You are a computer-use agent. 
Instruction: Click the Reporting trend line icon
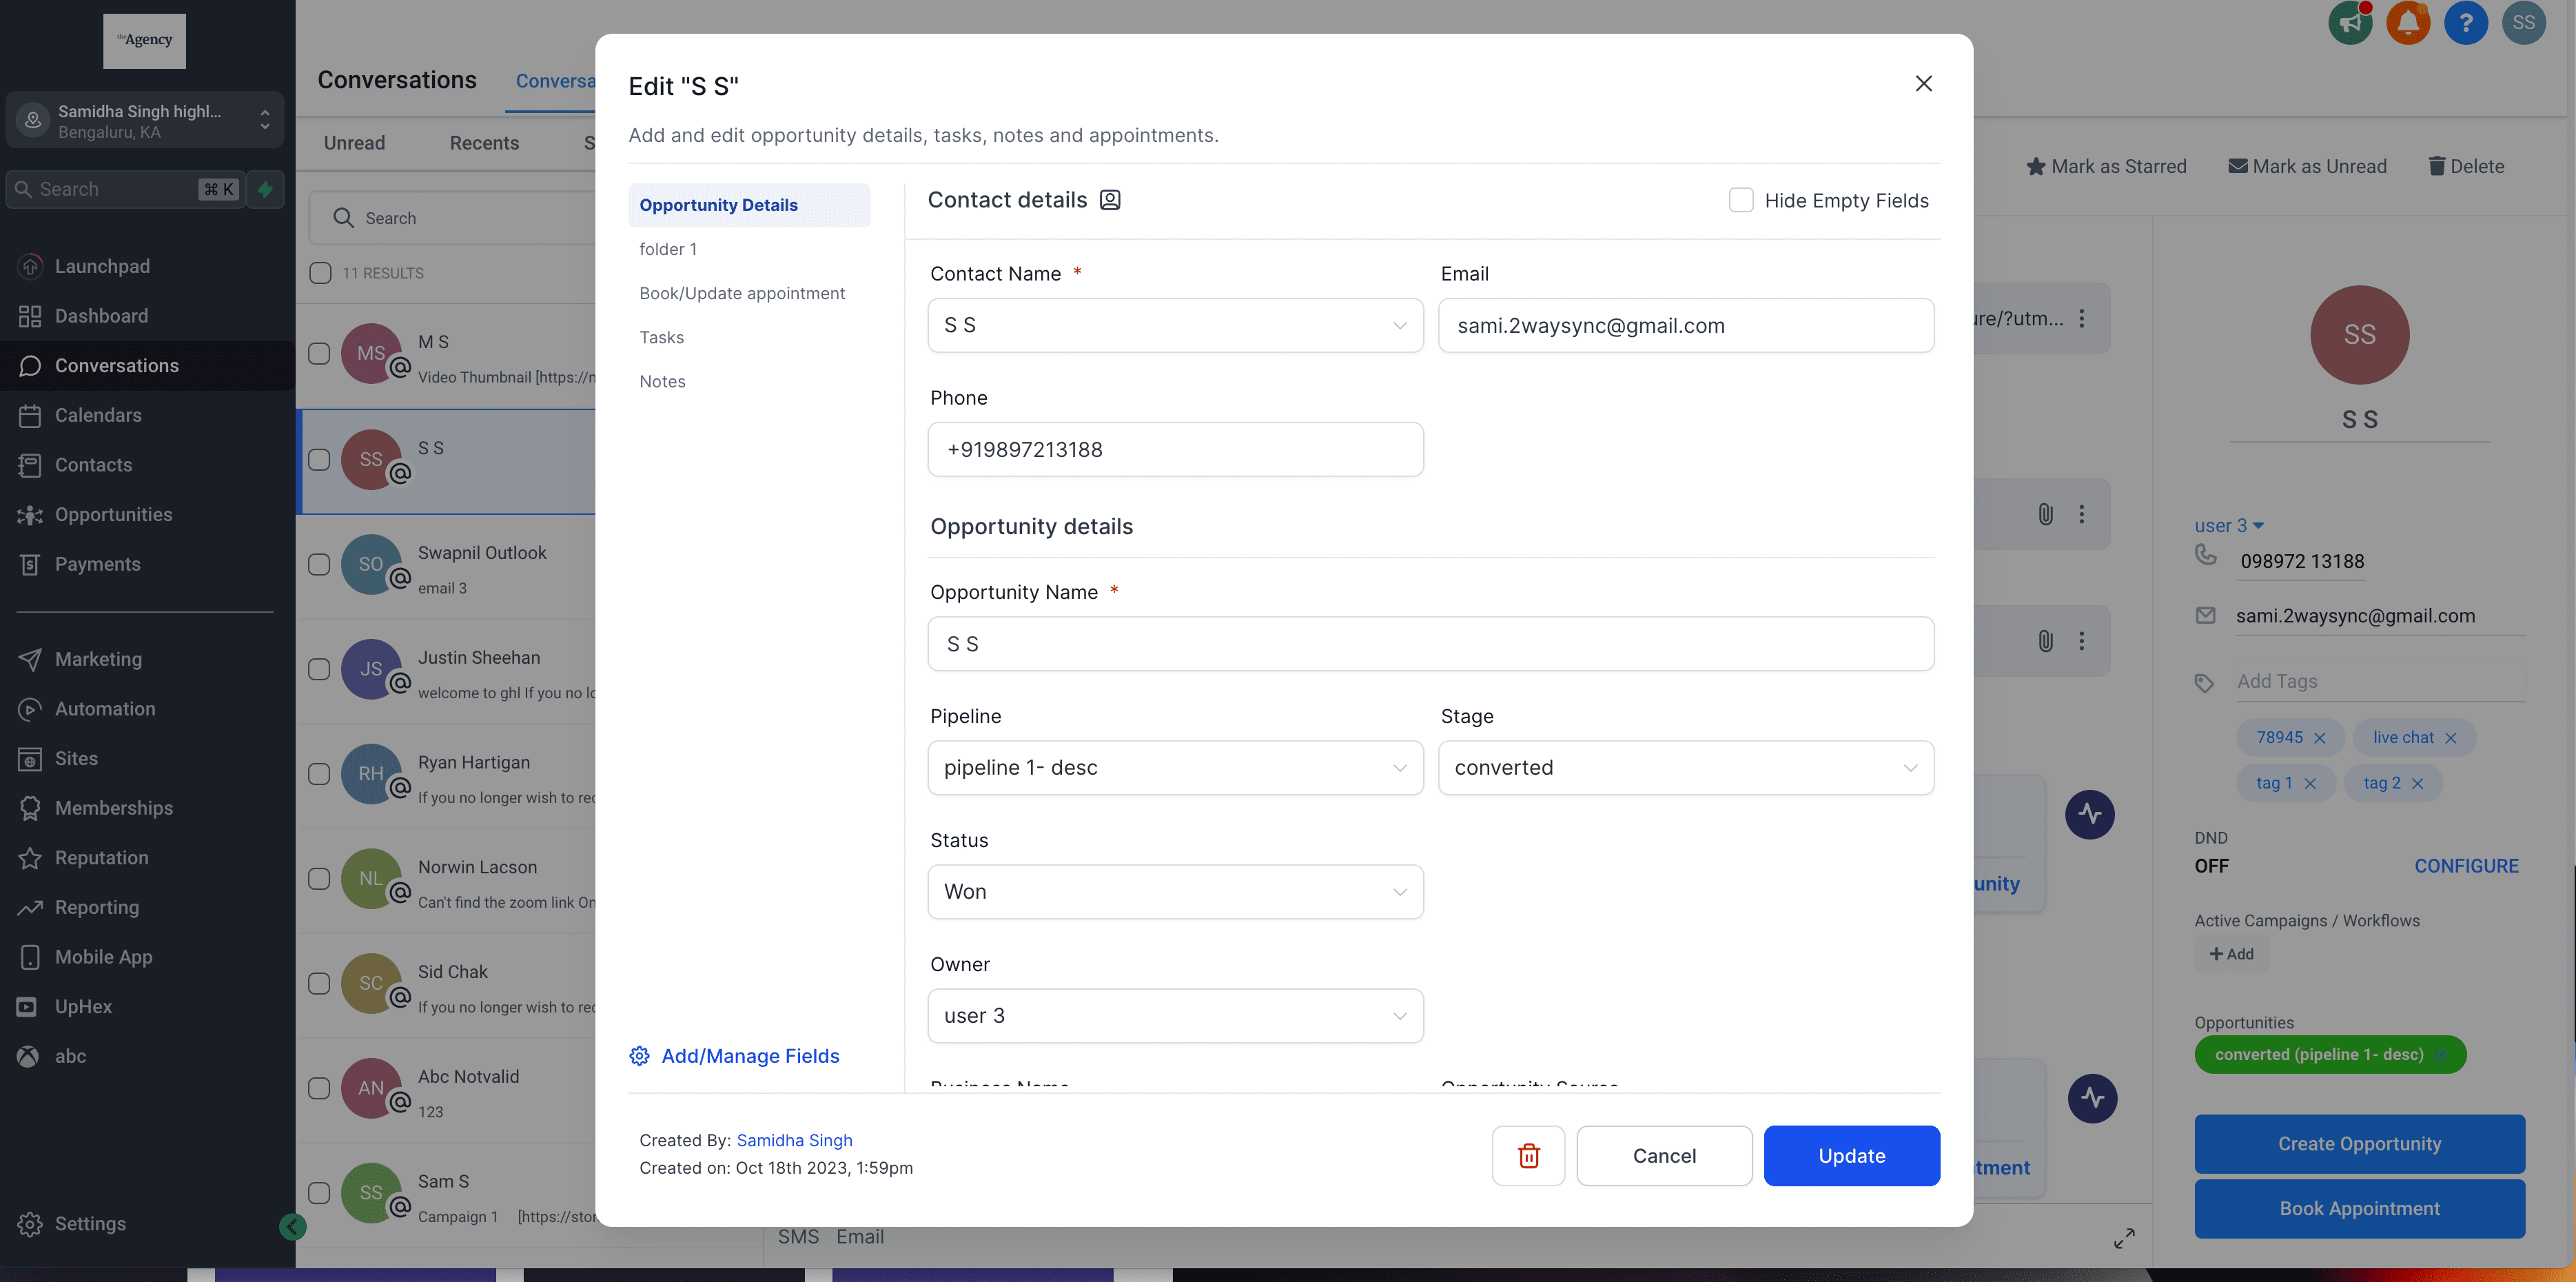click(x=30, y=907)
